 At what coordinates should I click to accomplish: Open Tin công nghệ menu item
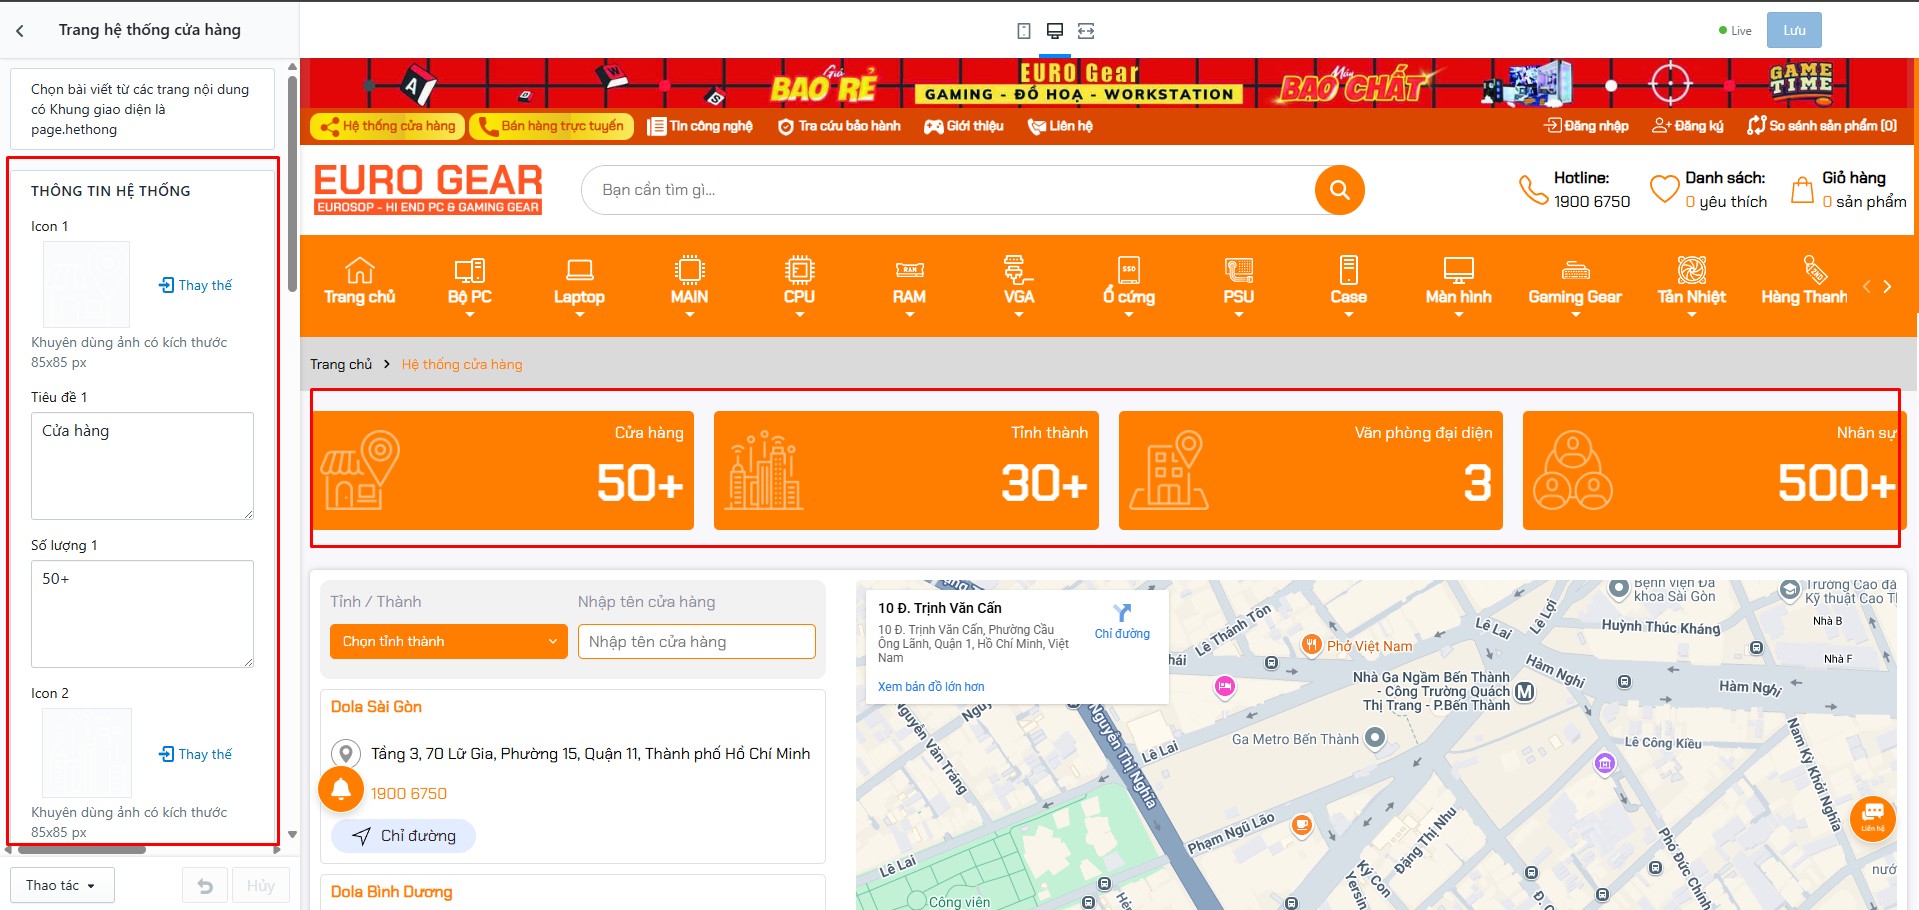tap(700, 126)
